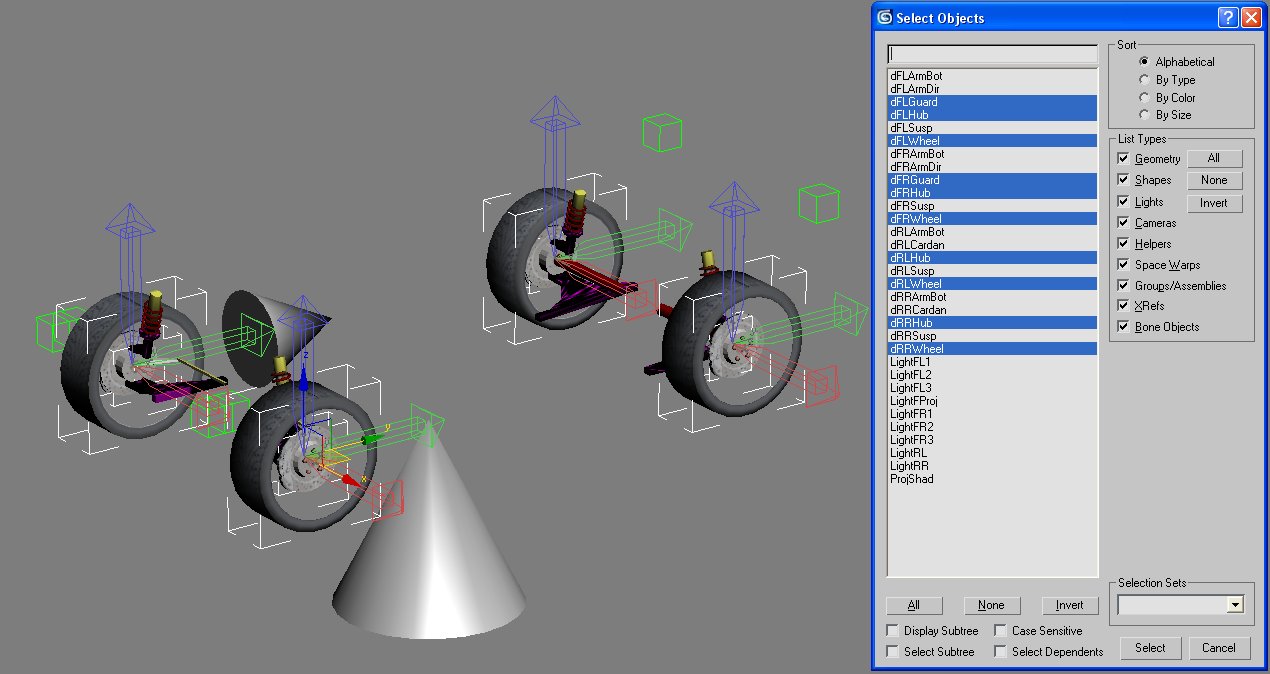The image size is (1270, 674).
Task: Uncheck the Lights list type
Action: tap(1123, 201)
